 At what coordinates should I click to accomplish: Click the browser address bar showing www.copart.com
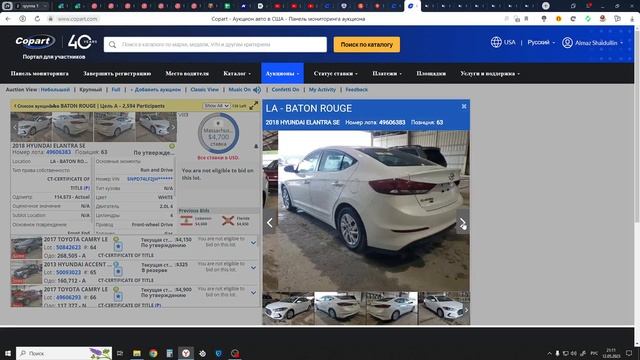tap(78, 19)
